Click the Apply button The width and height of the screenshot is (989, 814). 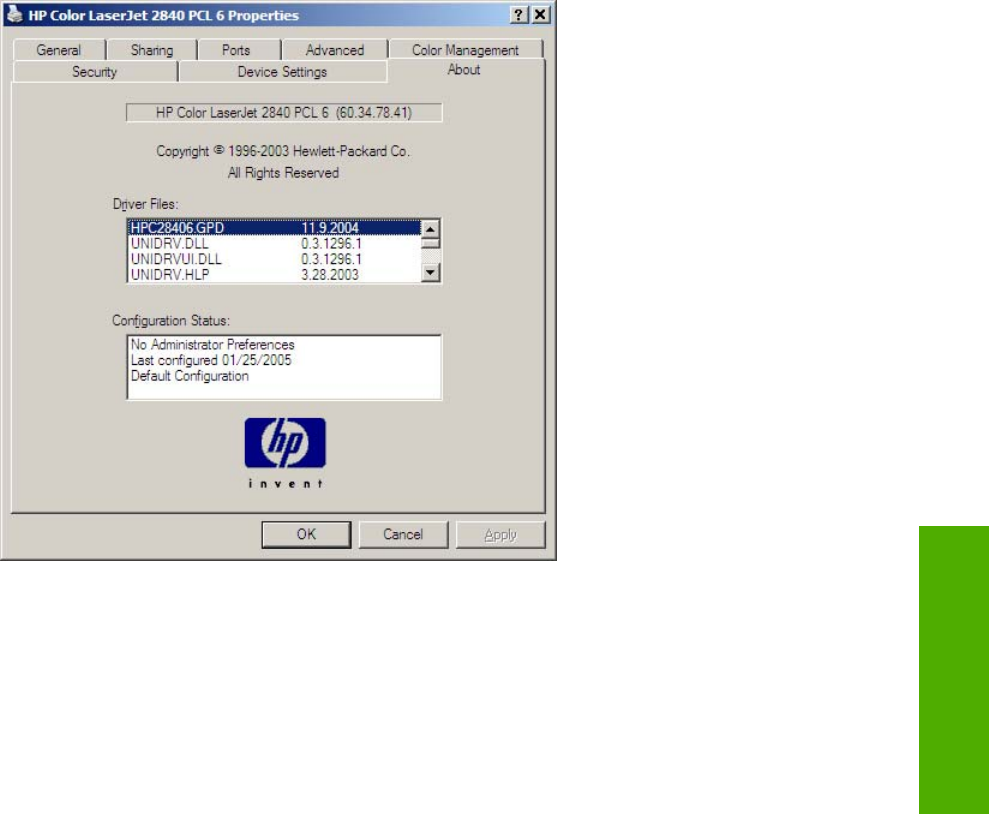pyautogui.click(x=501, y=535)
